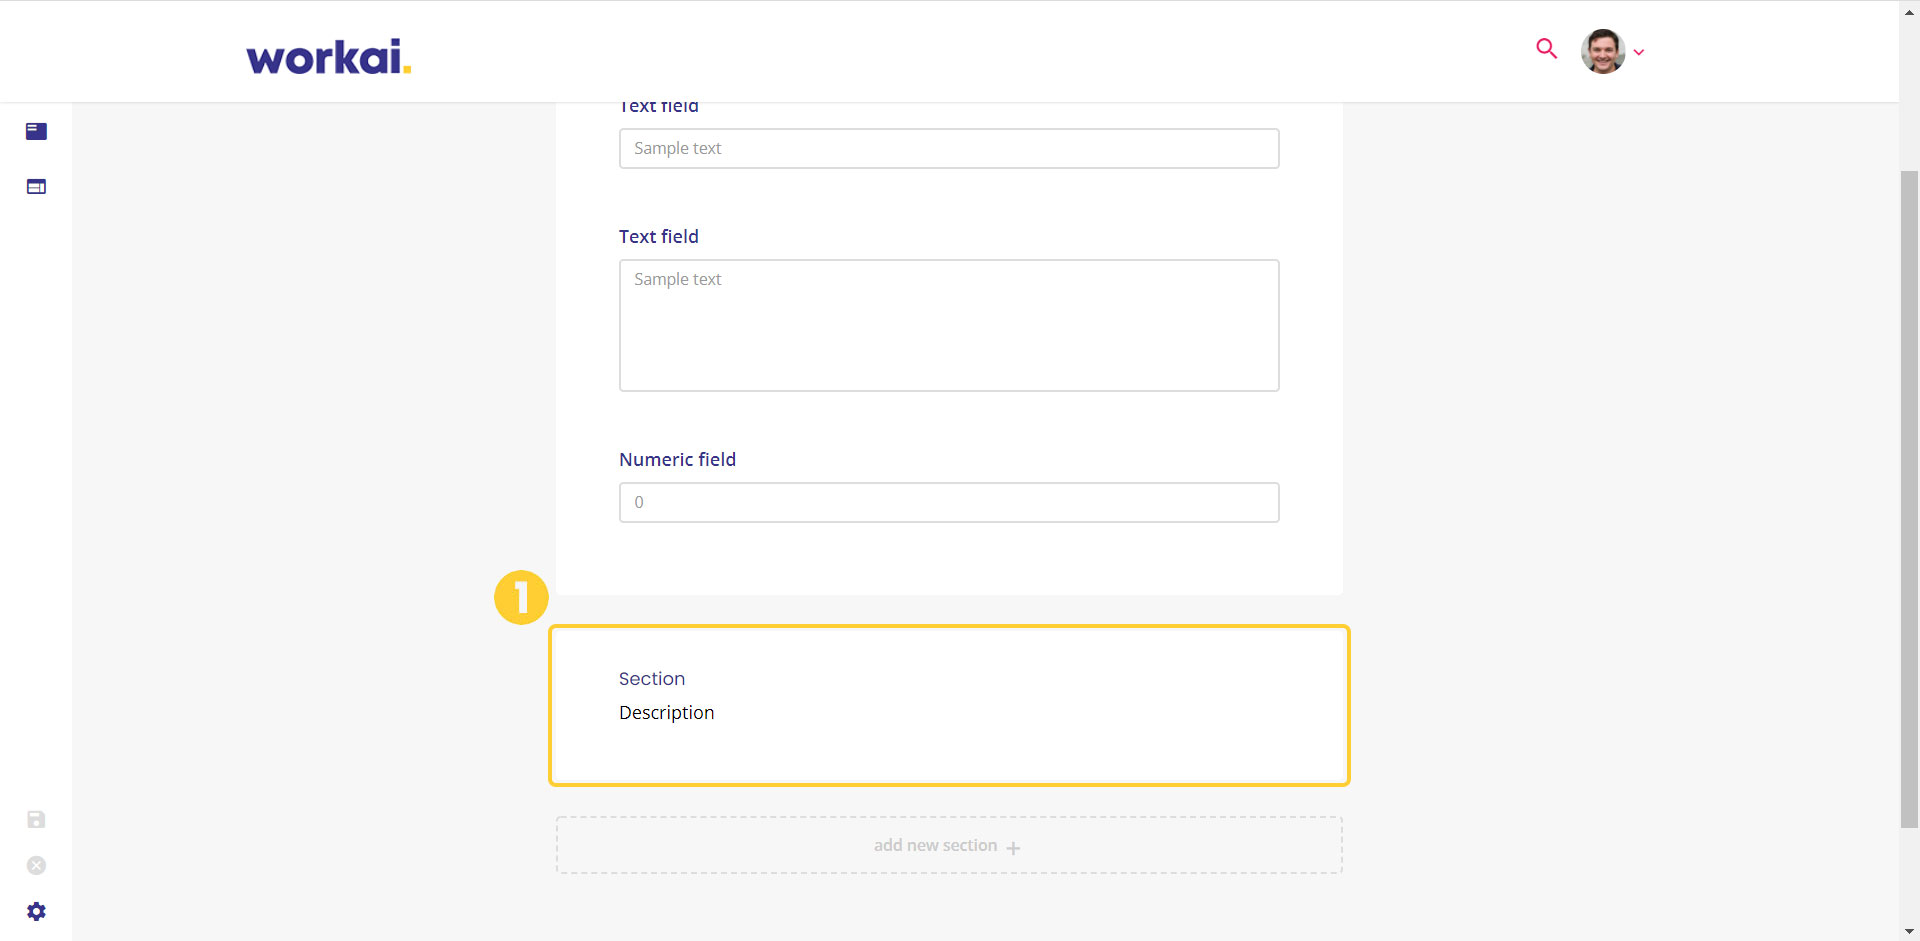Click the user profile avatar
This screenshot has width=1920, height=941.
pos(1603,51)
